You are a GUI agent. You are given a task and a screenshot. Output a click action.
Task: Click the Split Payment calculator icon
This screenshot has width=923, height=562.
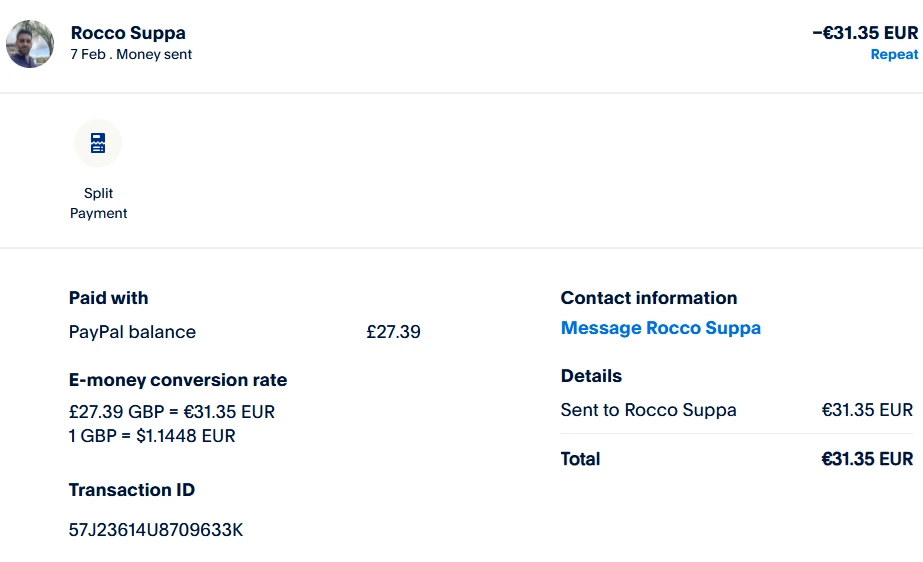(x=98, y=143)
